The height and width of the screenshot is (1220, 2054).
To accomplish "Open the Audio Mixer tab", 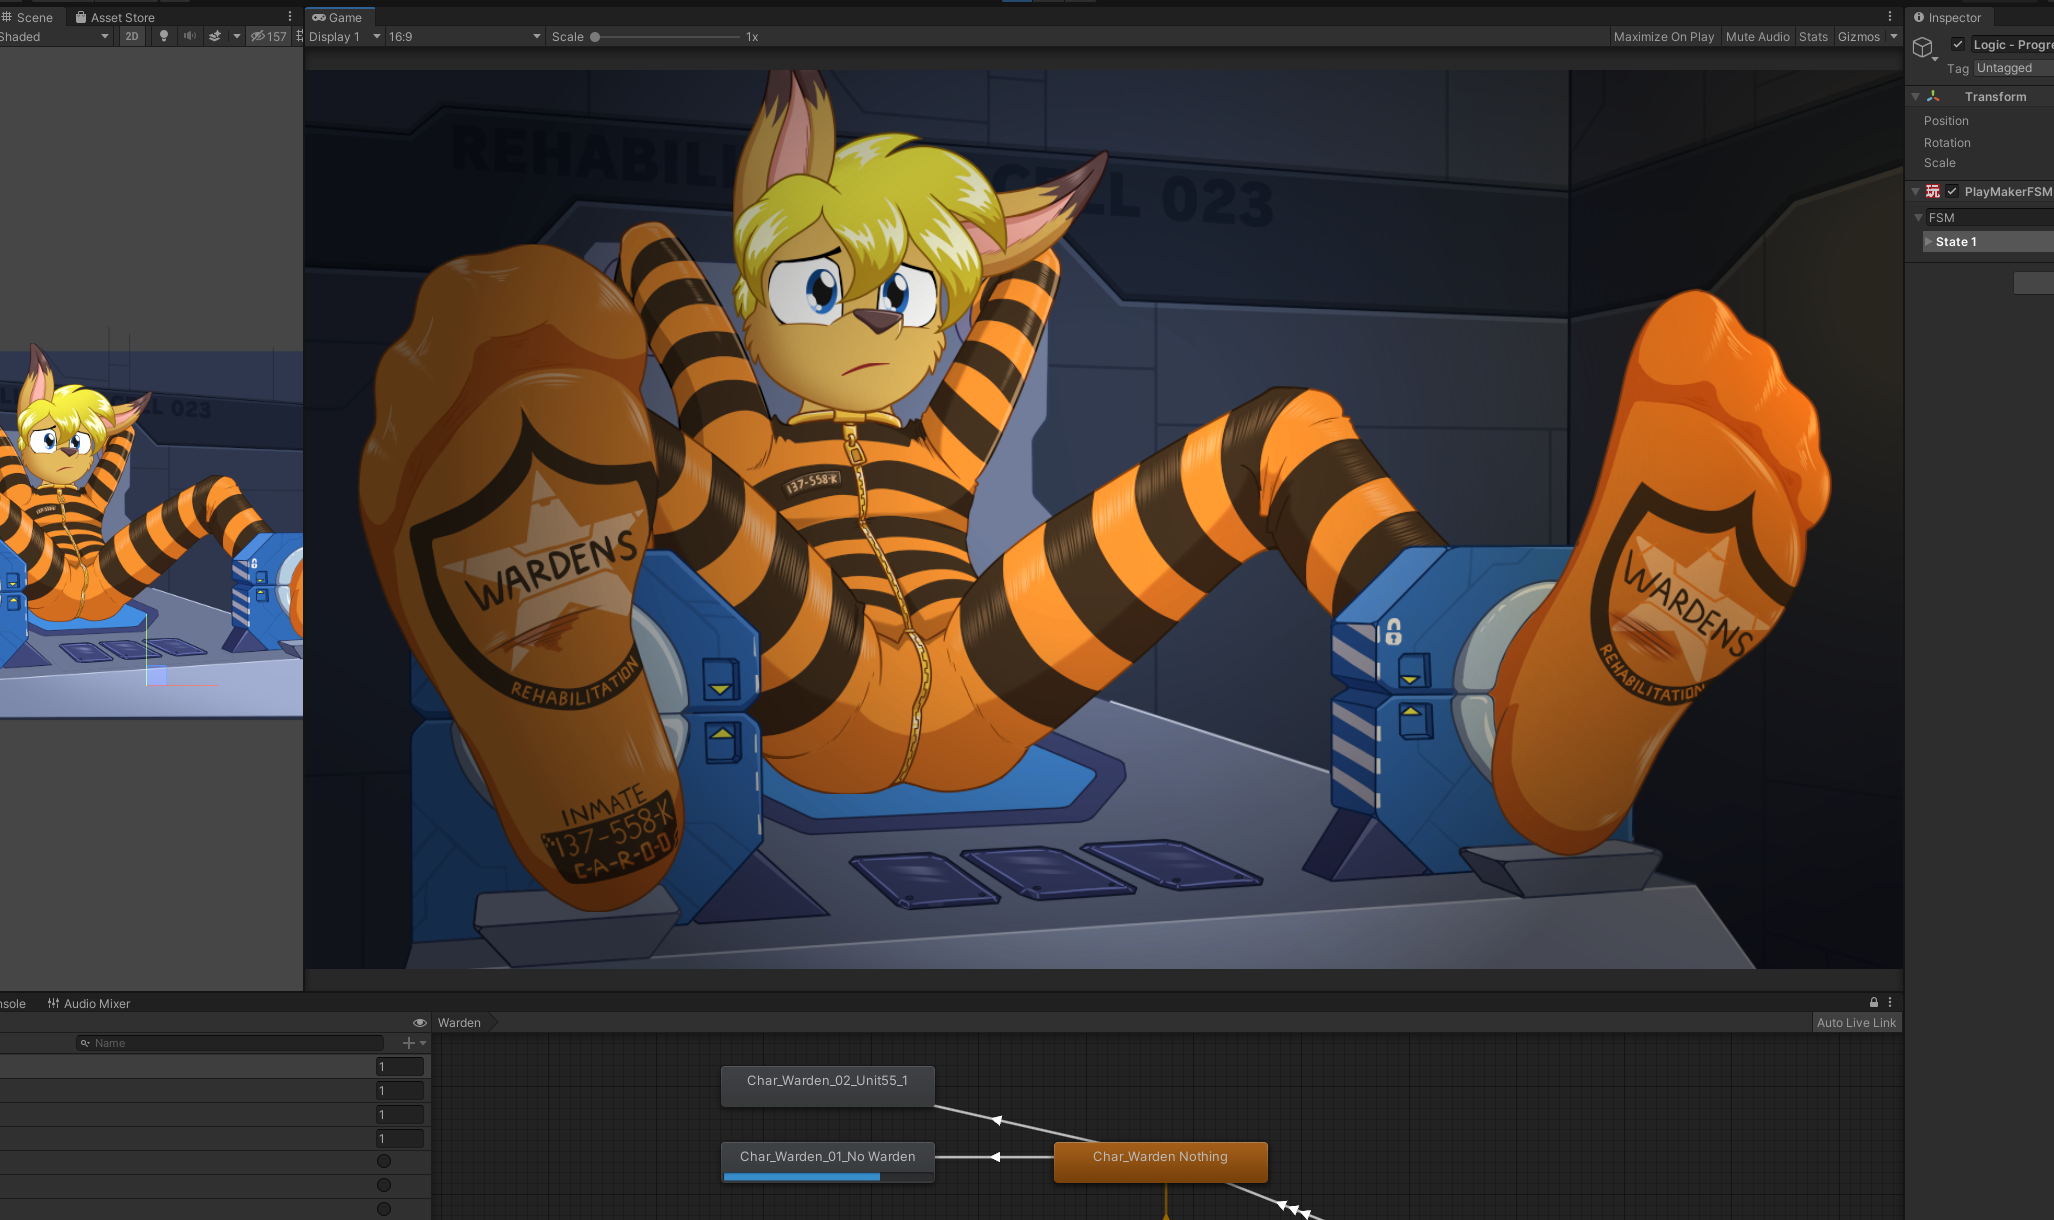I will click(x=89, y=1003).
